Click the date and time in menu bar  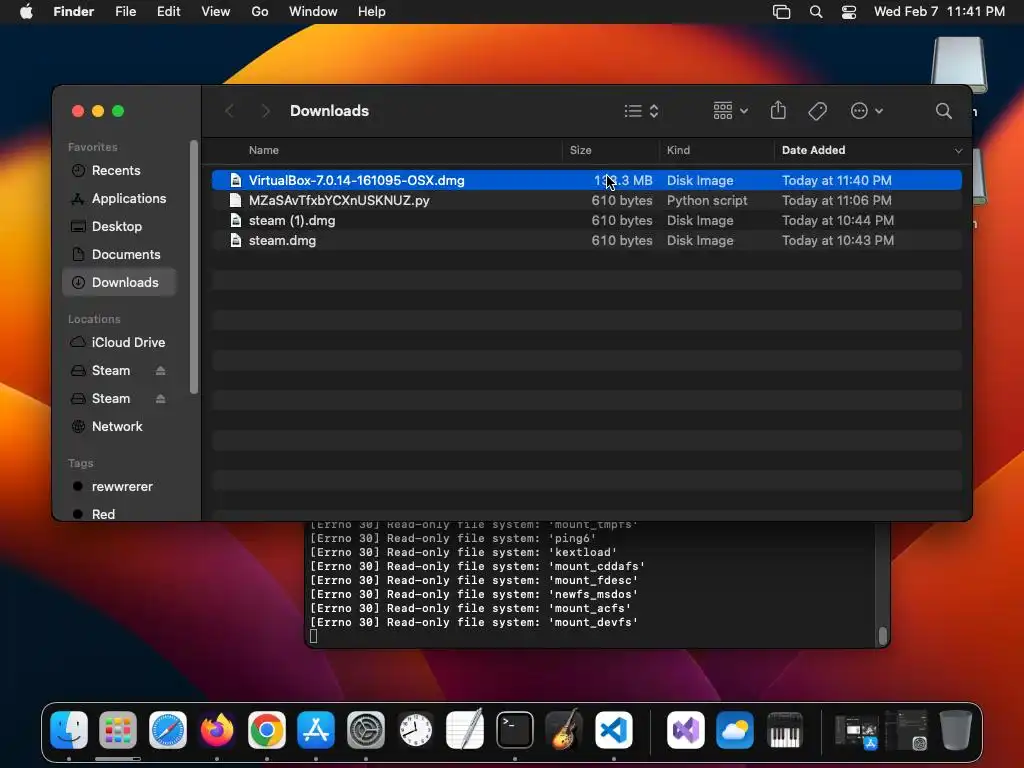coord(939,12)
